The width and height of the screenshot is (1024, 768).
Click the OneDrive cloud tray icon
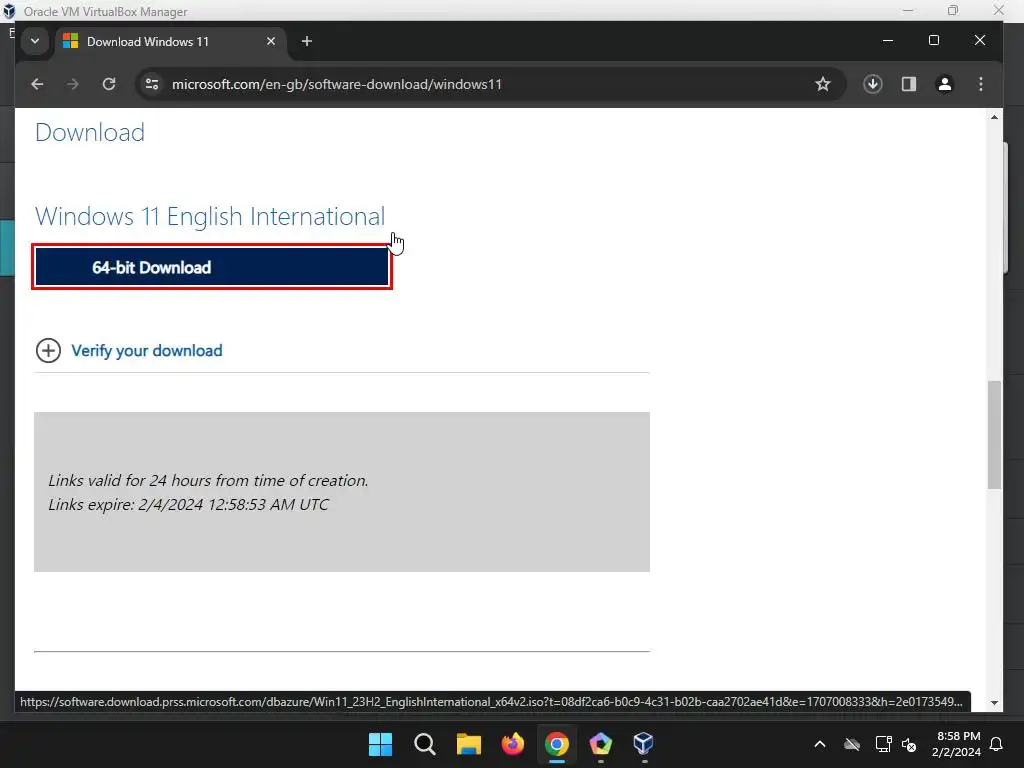pyautogui.click(x=852, y=744)
